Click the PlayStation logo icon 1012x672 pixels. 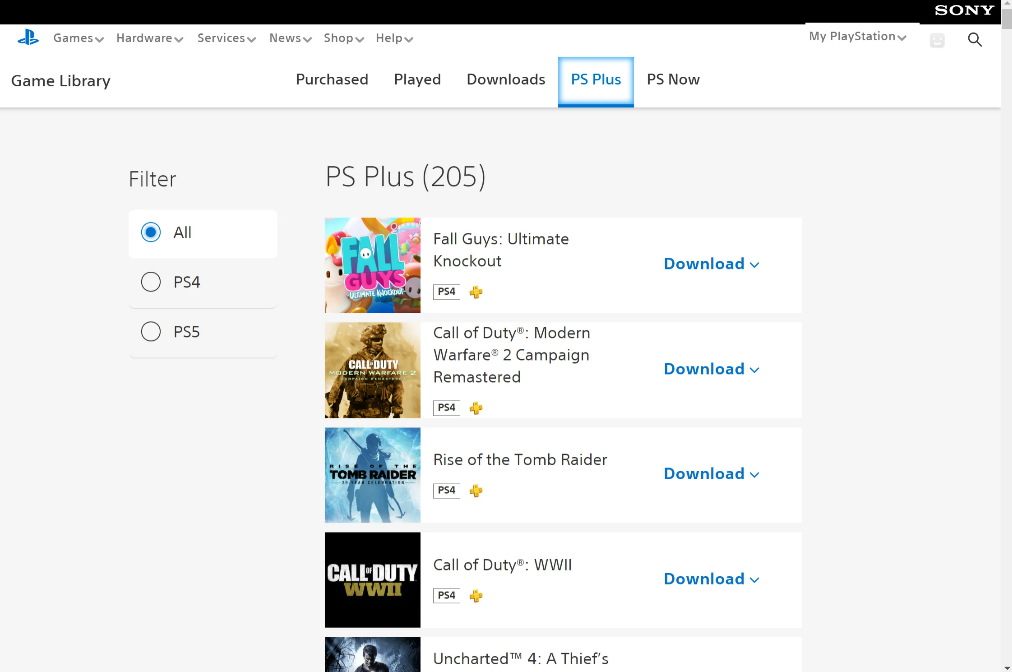pyautogui.click(x=28, y=37)
